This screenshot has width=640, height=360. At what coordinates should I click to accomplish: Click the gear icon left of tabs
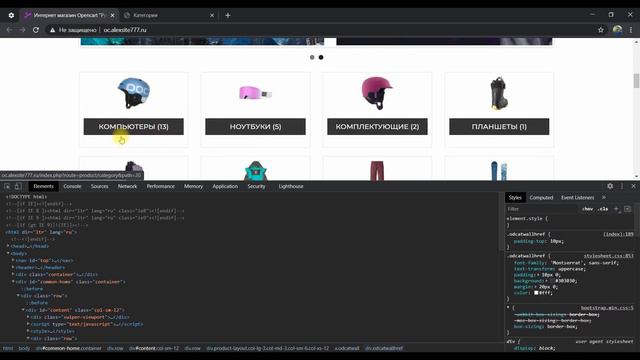tap(11, 15)
